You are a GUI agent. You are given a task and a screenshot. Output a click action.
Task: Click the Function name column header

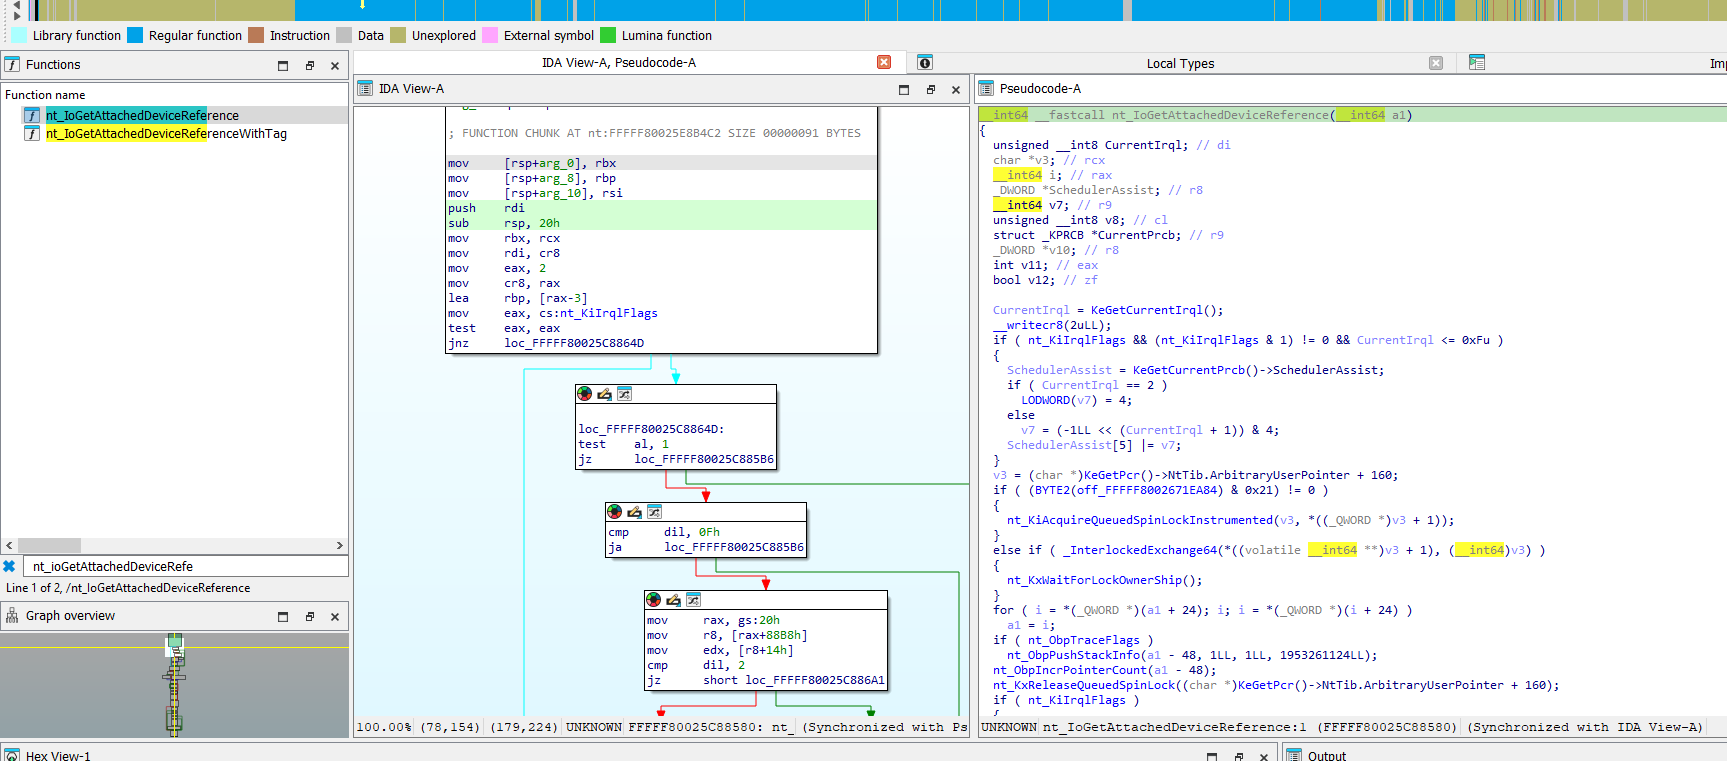[45, 95]
